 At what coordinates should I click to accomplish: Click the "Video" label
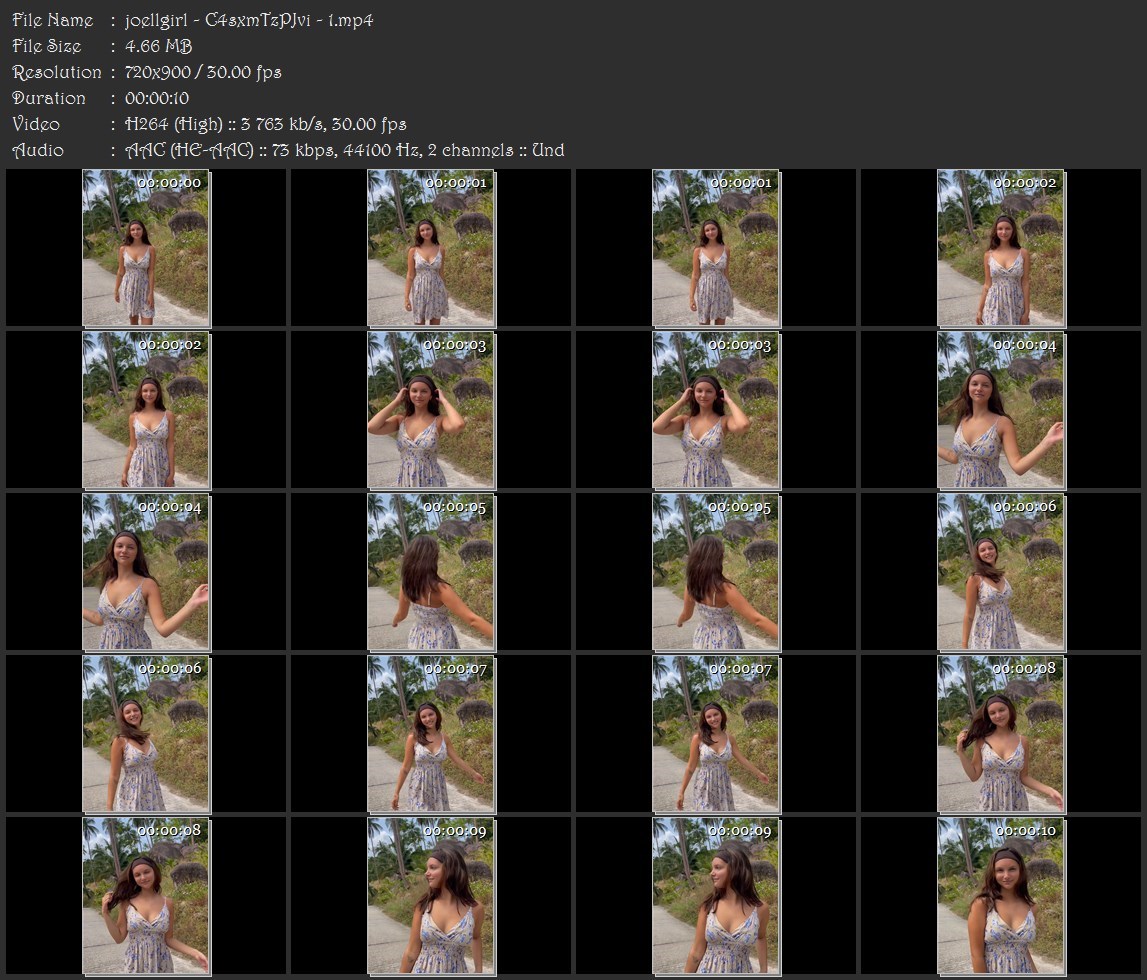[x=36, y=124]
